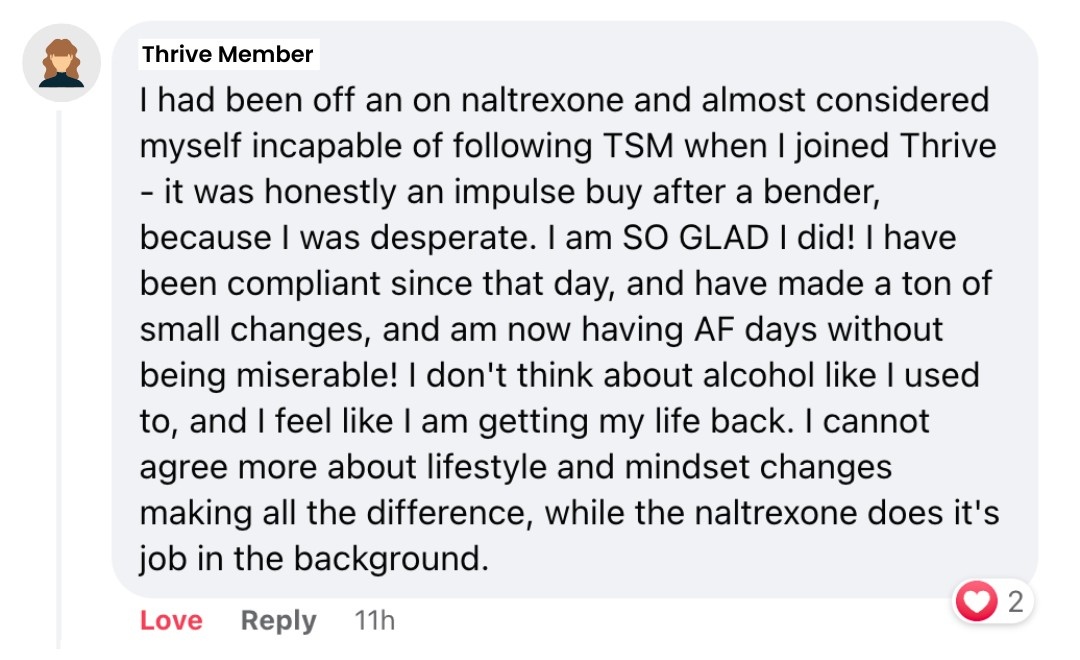This screenshot has width=1080, height=660.
Task: Click the vertical thread line below avatar
Action: coord(59,380)
